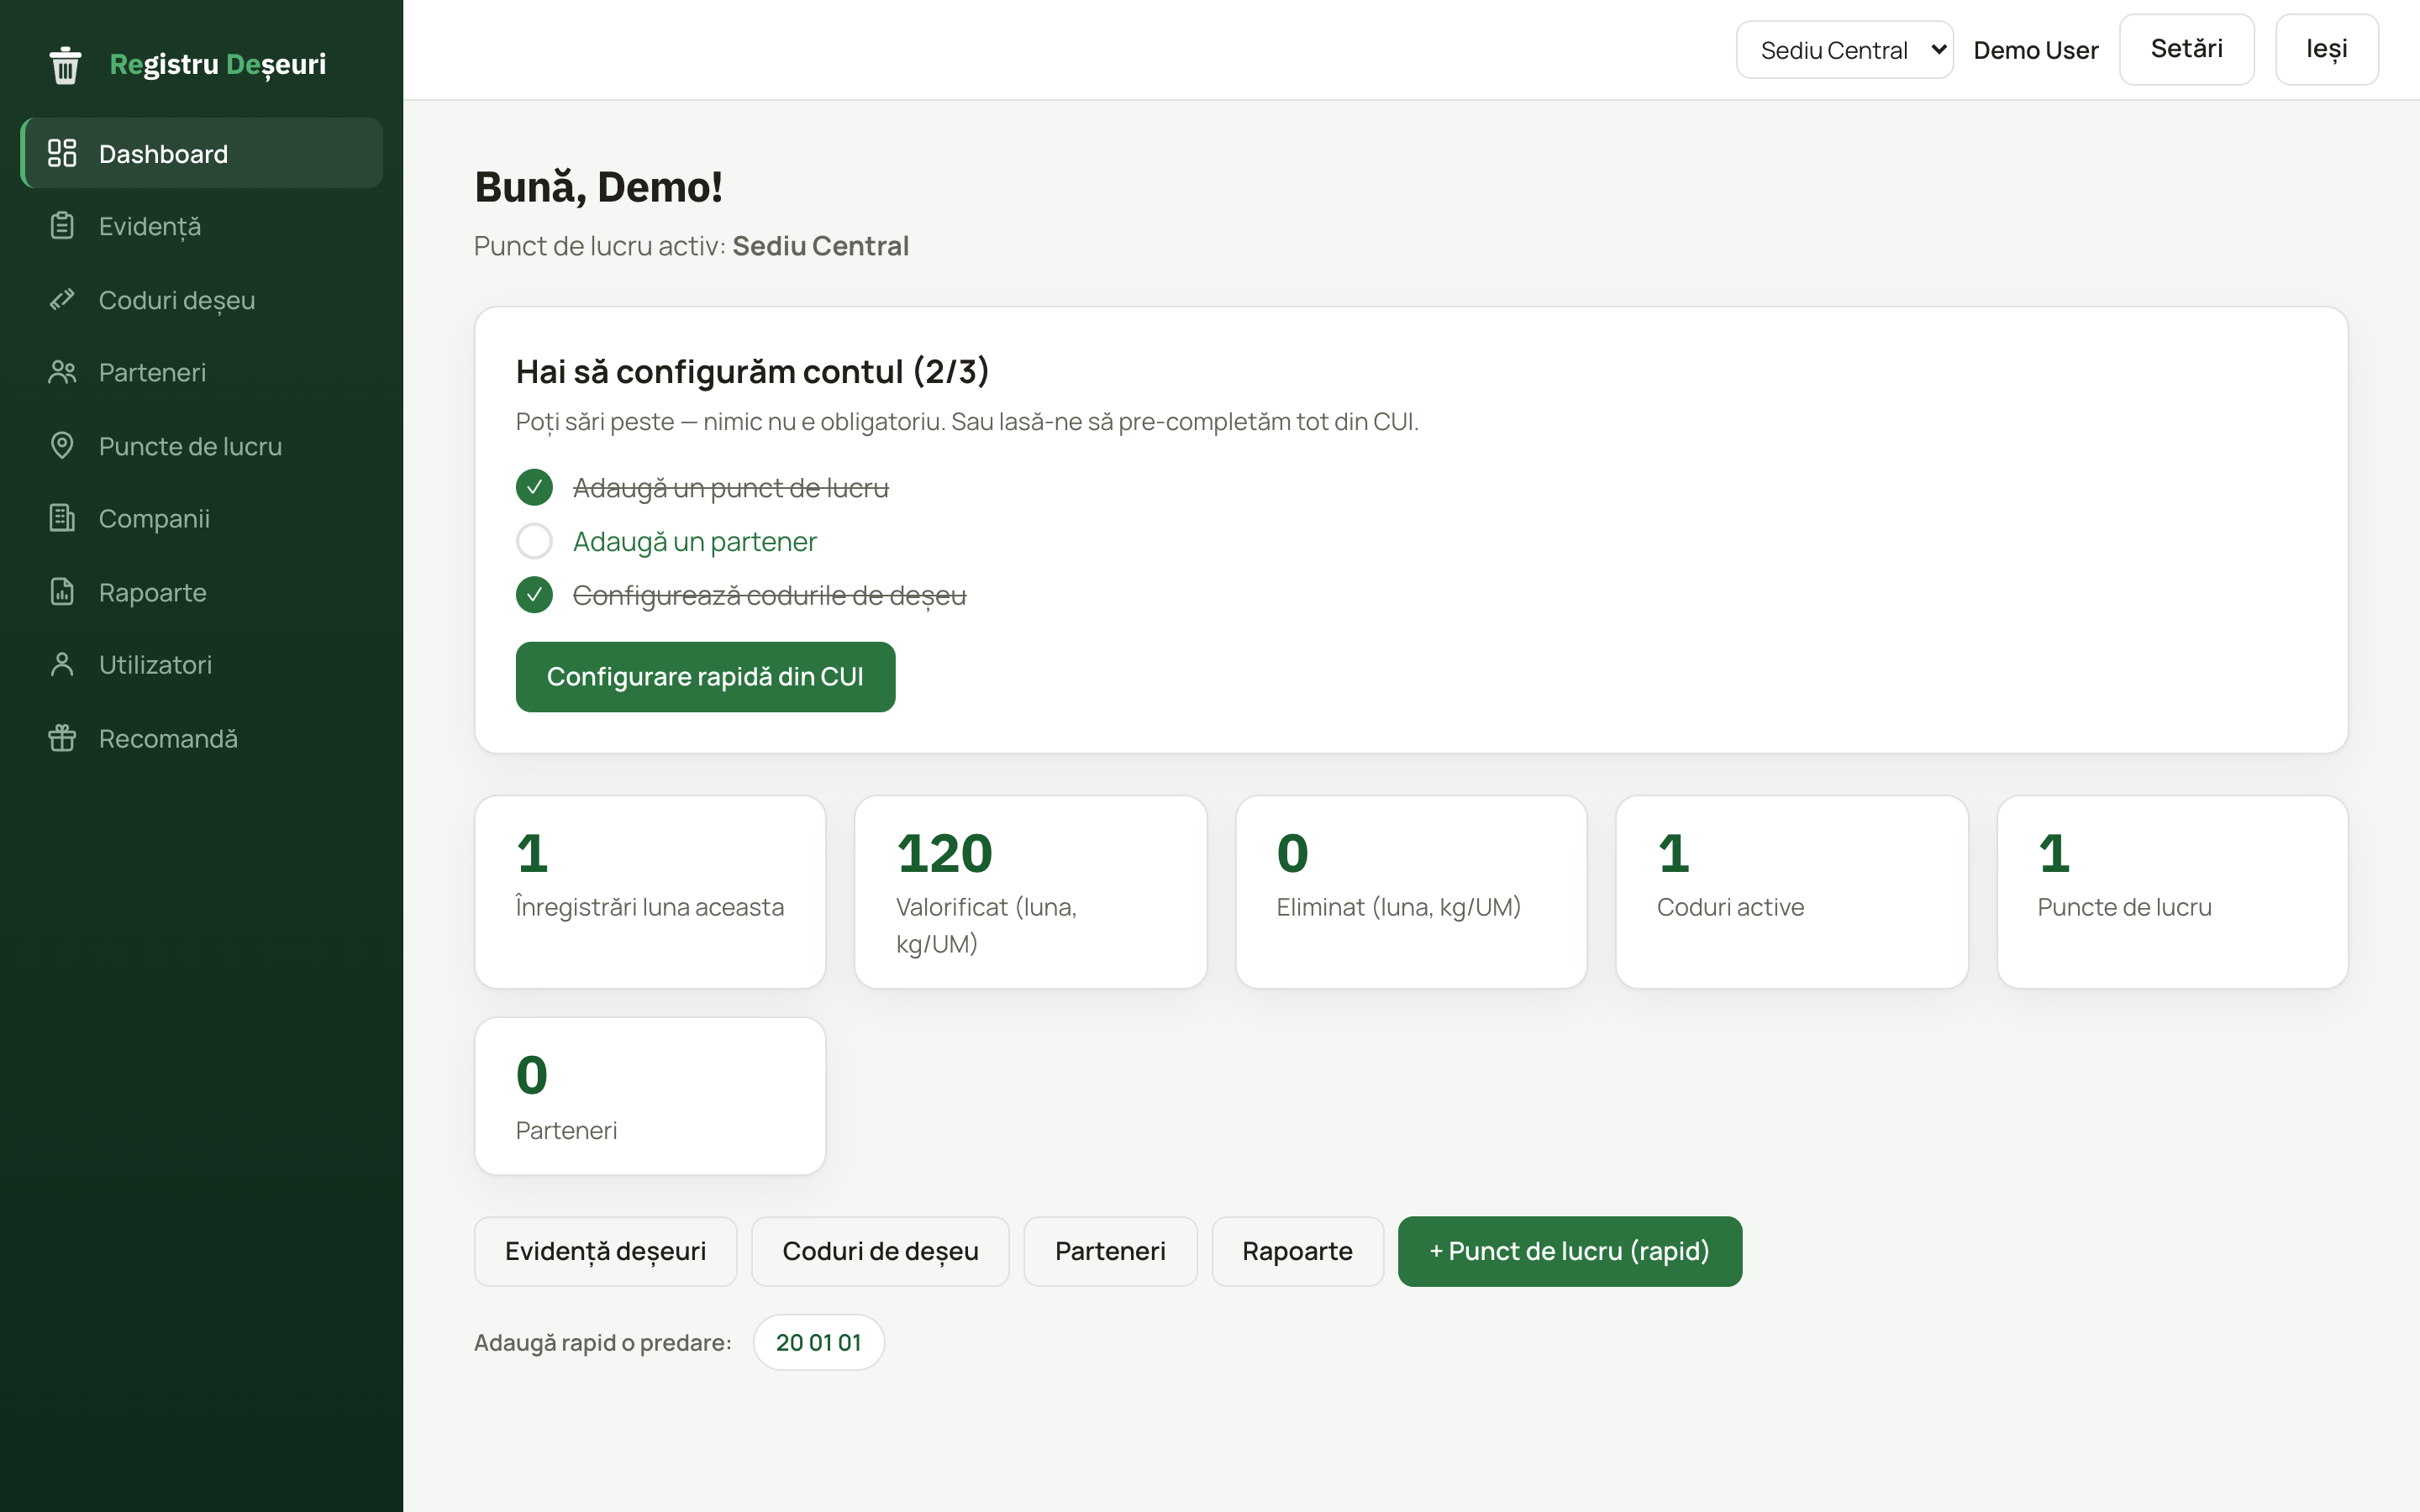
Task: Click the Puncte de lucru pin icon
Action: click(62, 446)
